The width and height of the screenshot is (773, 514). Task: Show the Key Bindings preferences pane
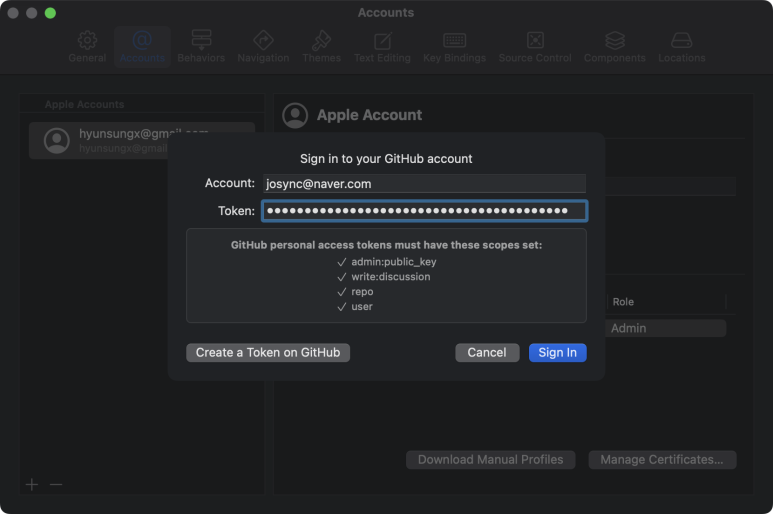[455, 47]
